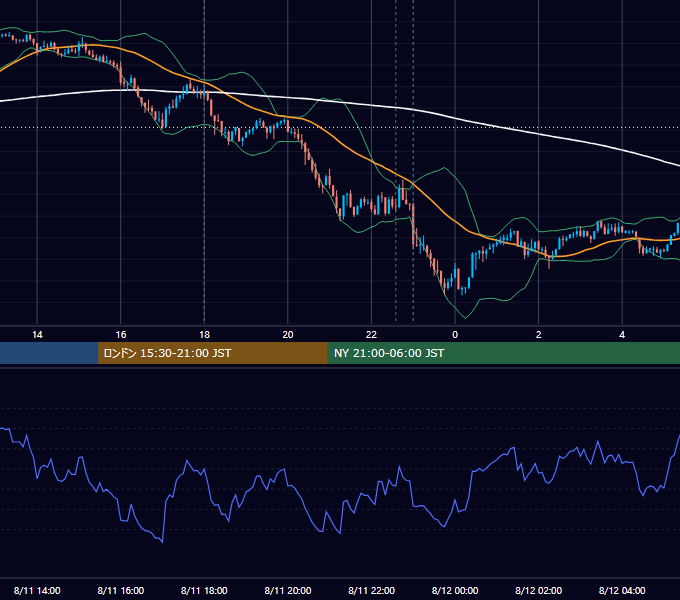Click the 8/11 20:00 oscillator time label
Screen dimensions: 680x600
[x=288, y=590]
